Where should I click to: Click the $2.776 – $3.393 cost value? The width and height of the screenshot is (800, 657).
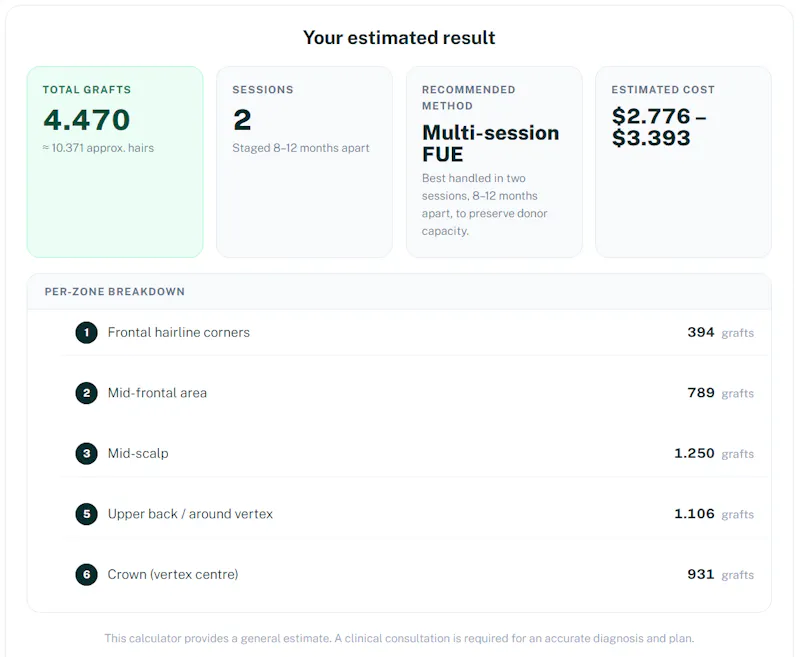(659, 127)
